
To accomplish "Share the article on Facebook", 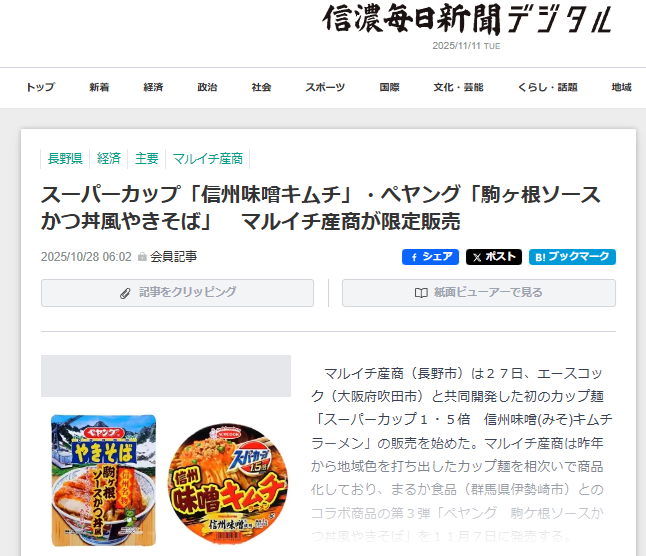I will (x=430, y=257).
